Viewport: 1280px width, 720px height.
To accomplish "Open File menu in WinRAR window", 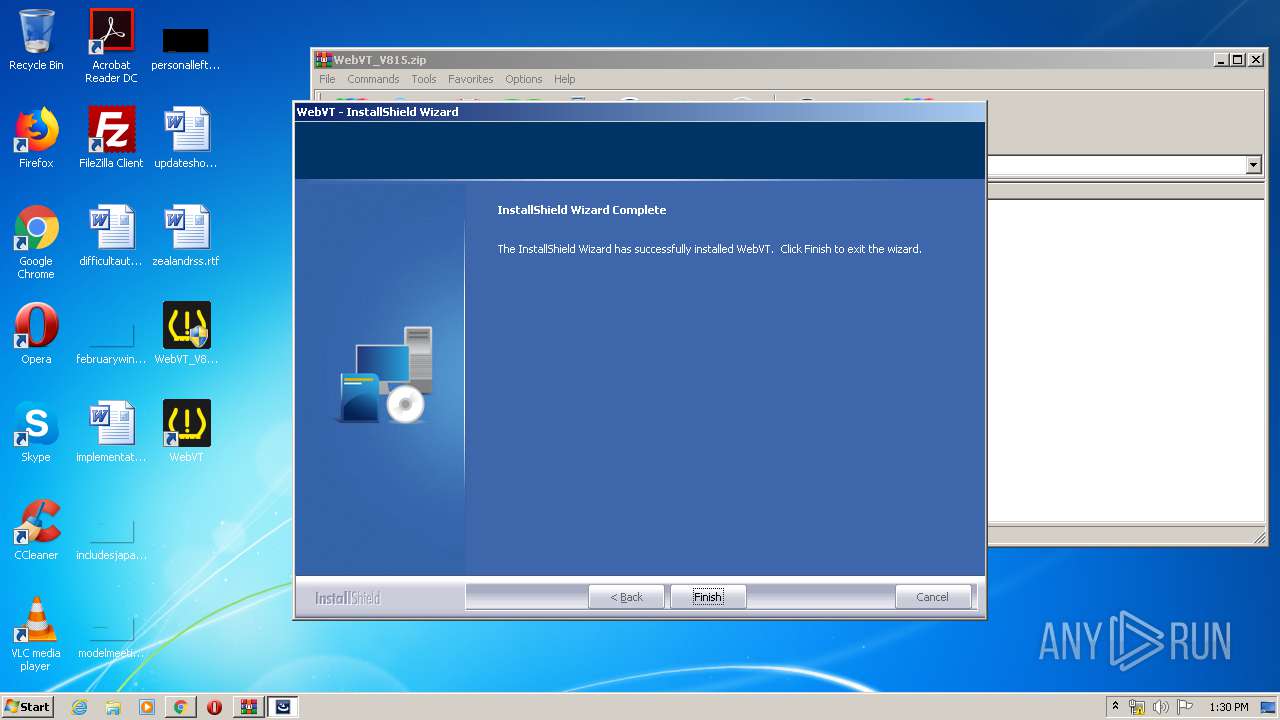I will [327, 79].
